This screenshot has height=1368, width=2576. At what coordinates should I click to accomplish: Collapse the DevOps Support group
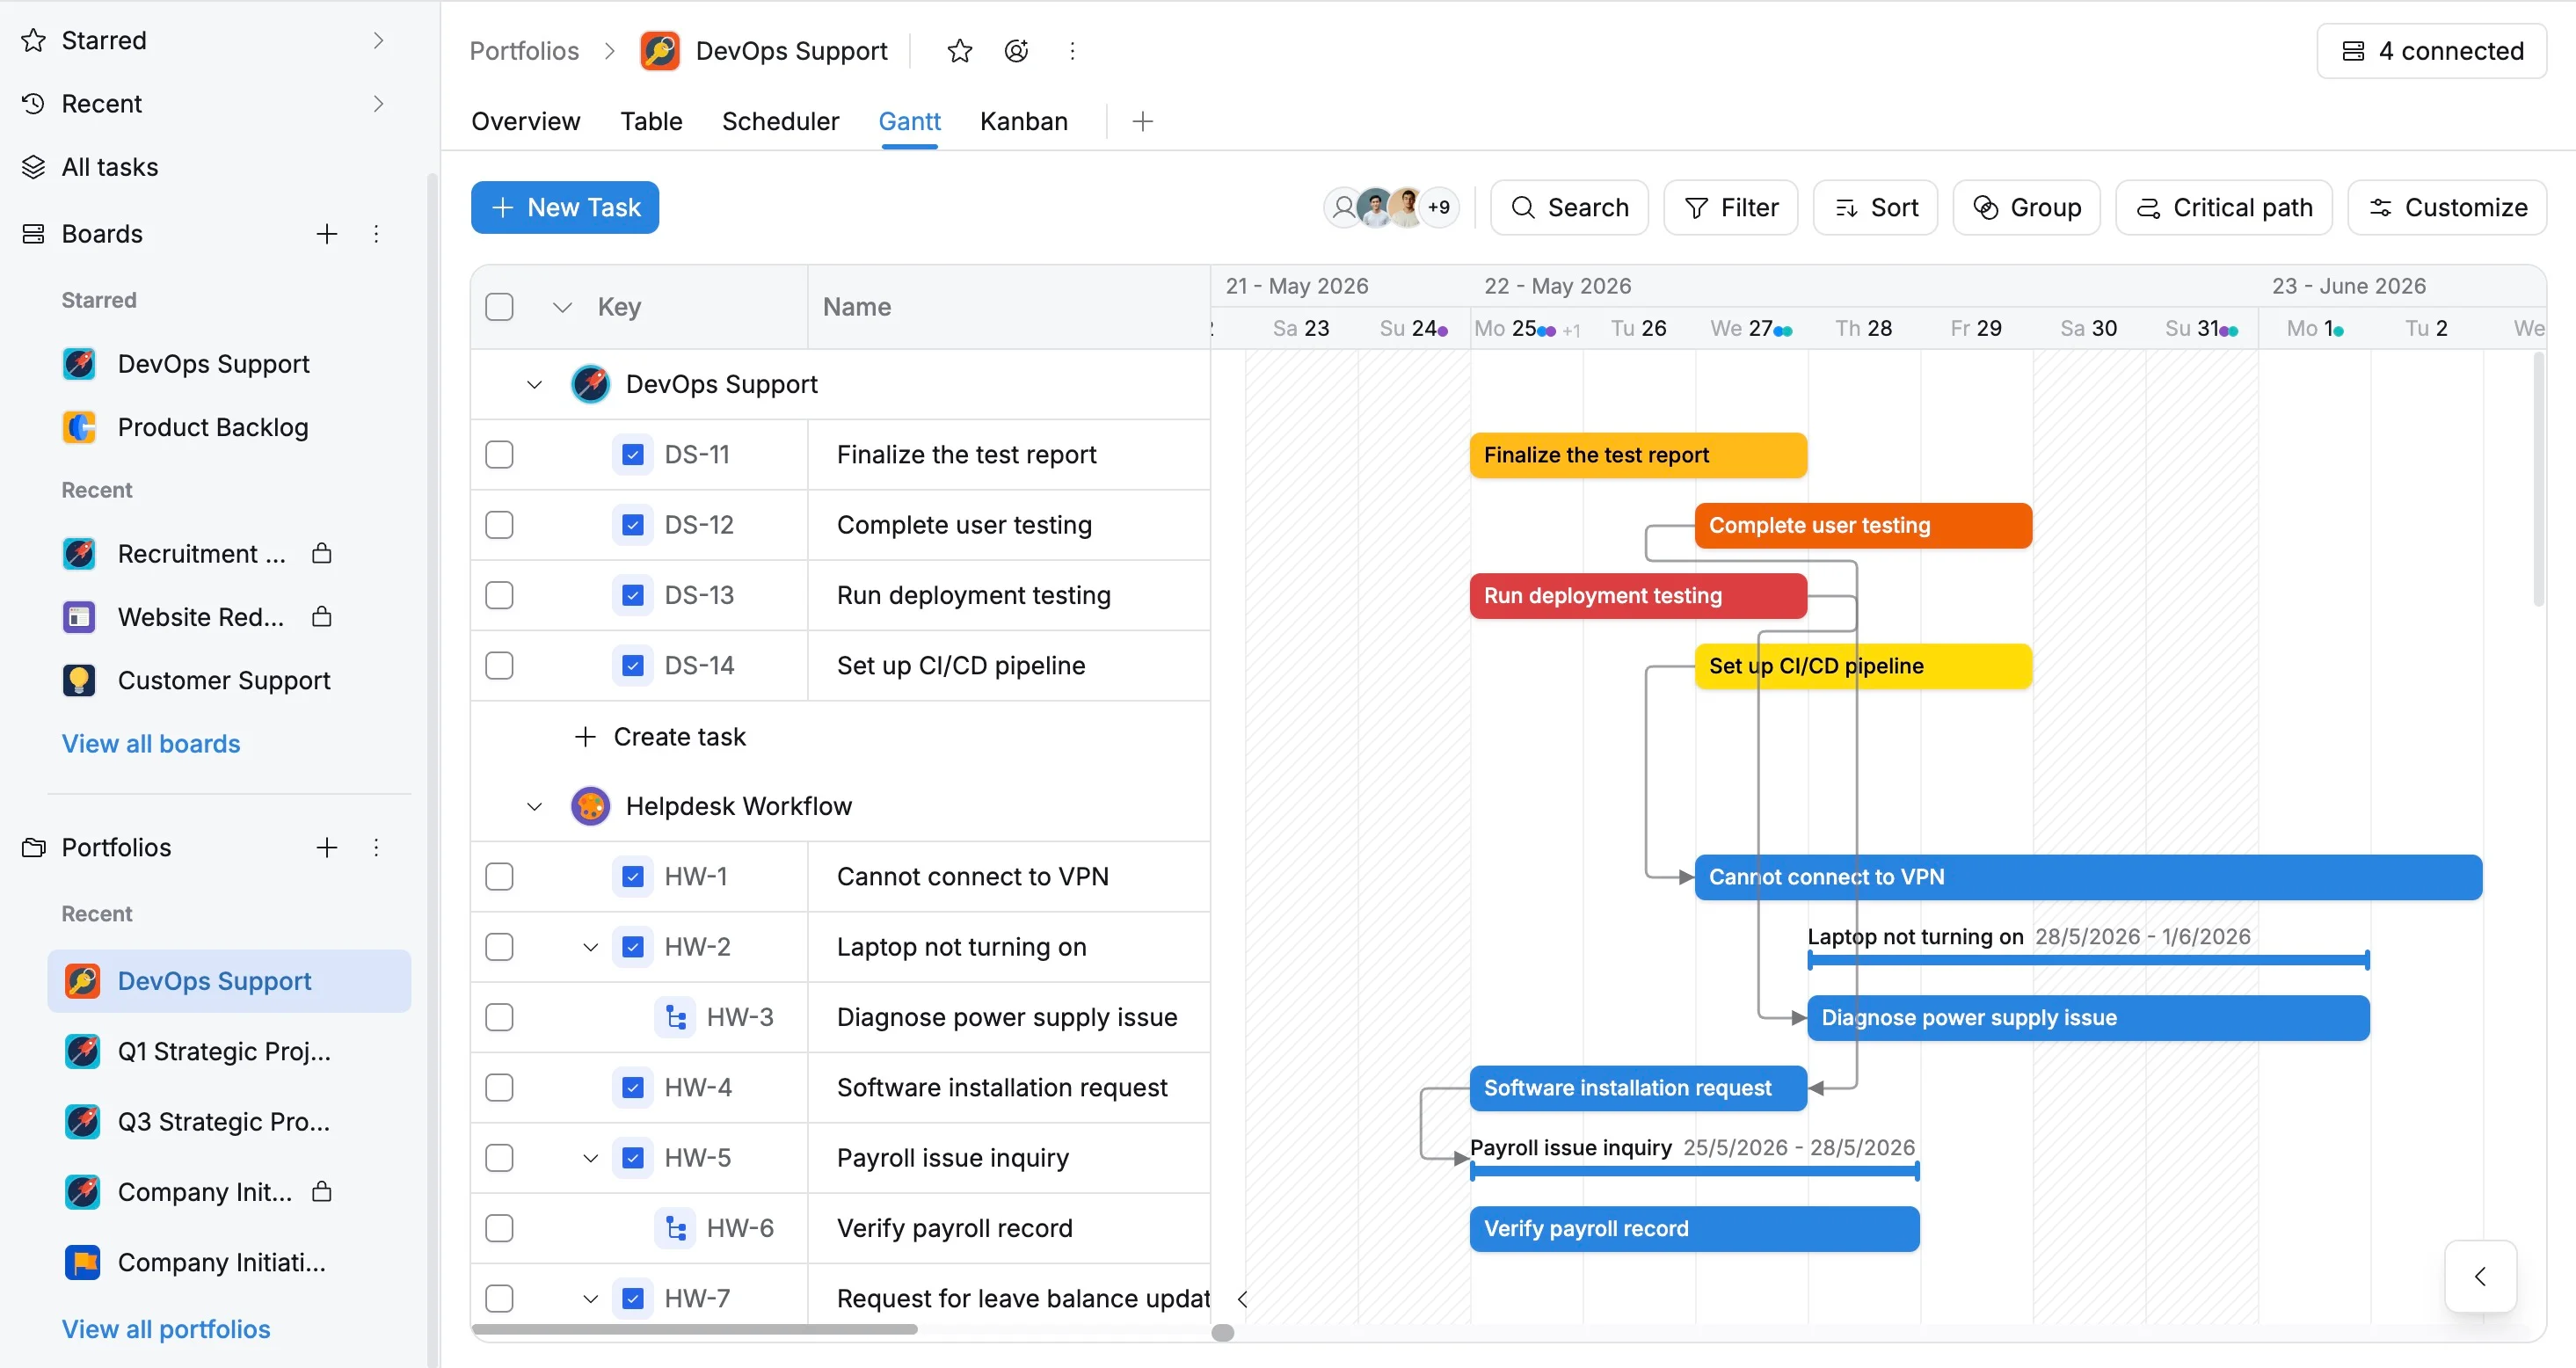[x=534, y=385]
